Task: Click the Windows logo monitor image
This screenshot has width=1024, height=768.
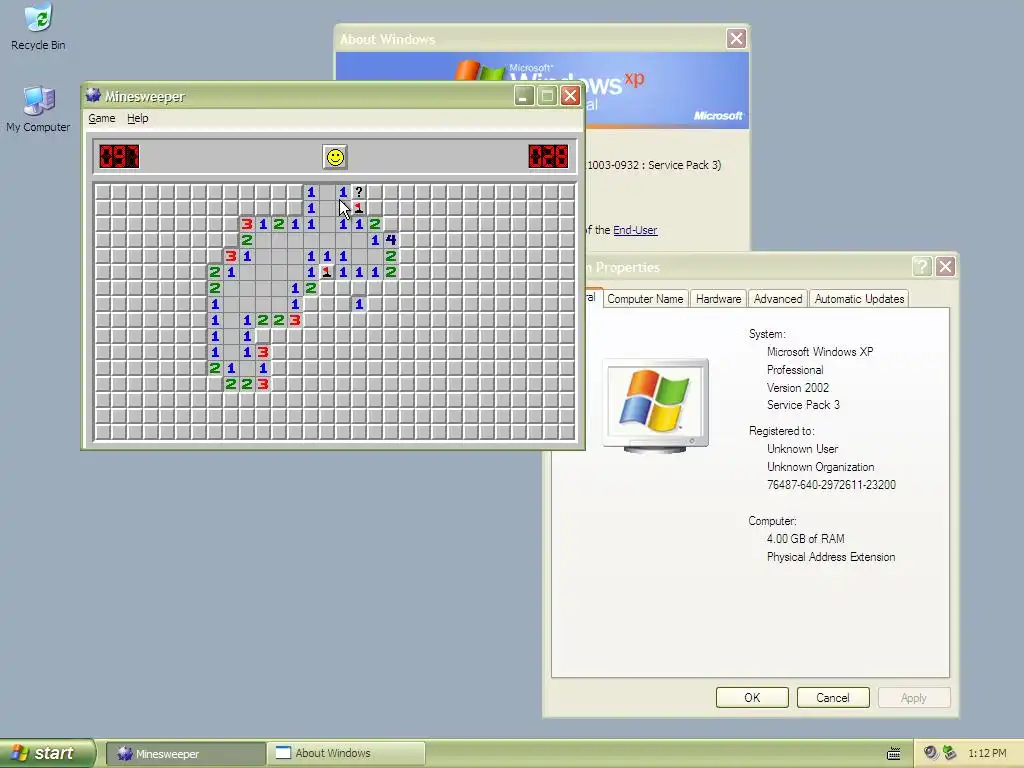Action: (x=655, y=405)
